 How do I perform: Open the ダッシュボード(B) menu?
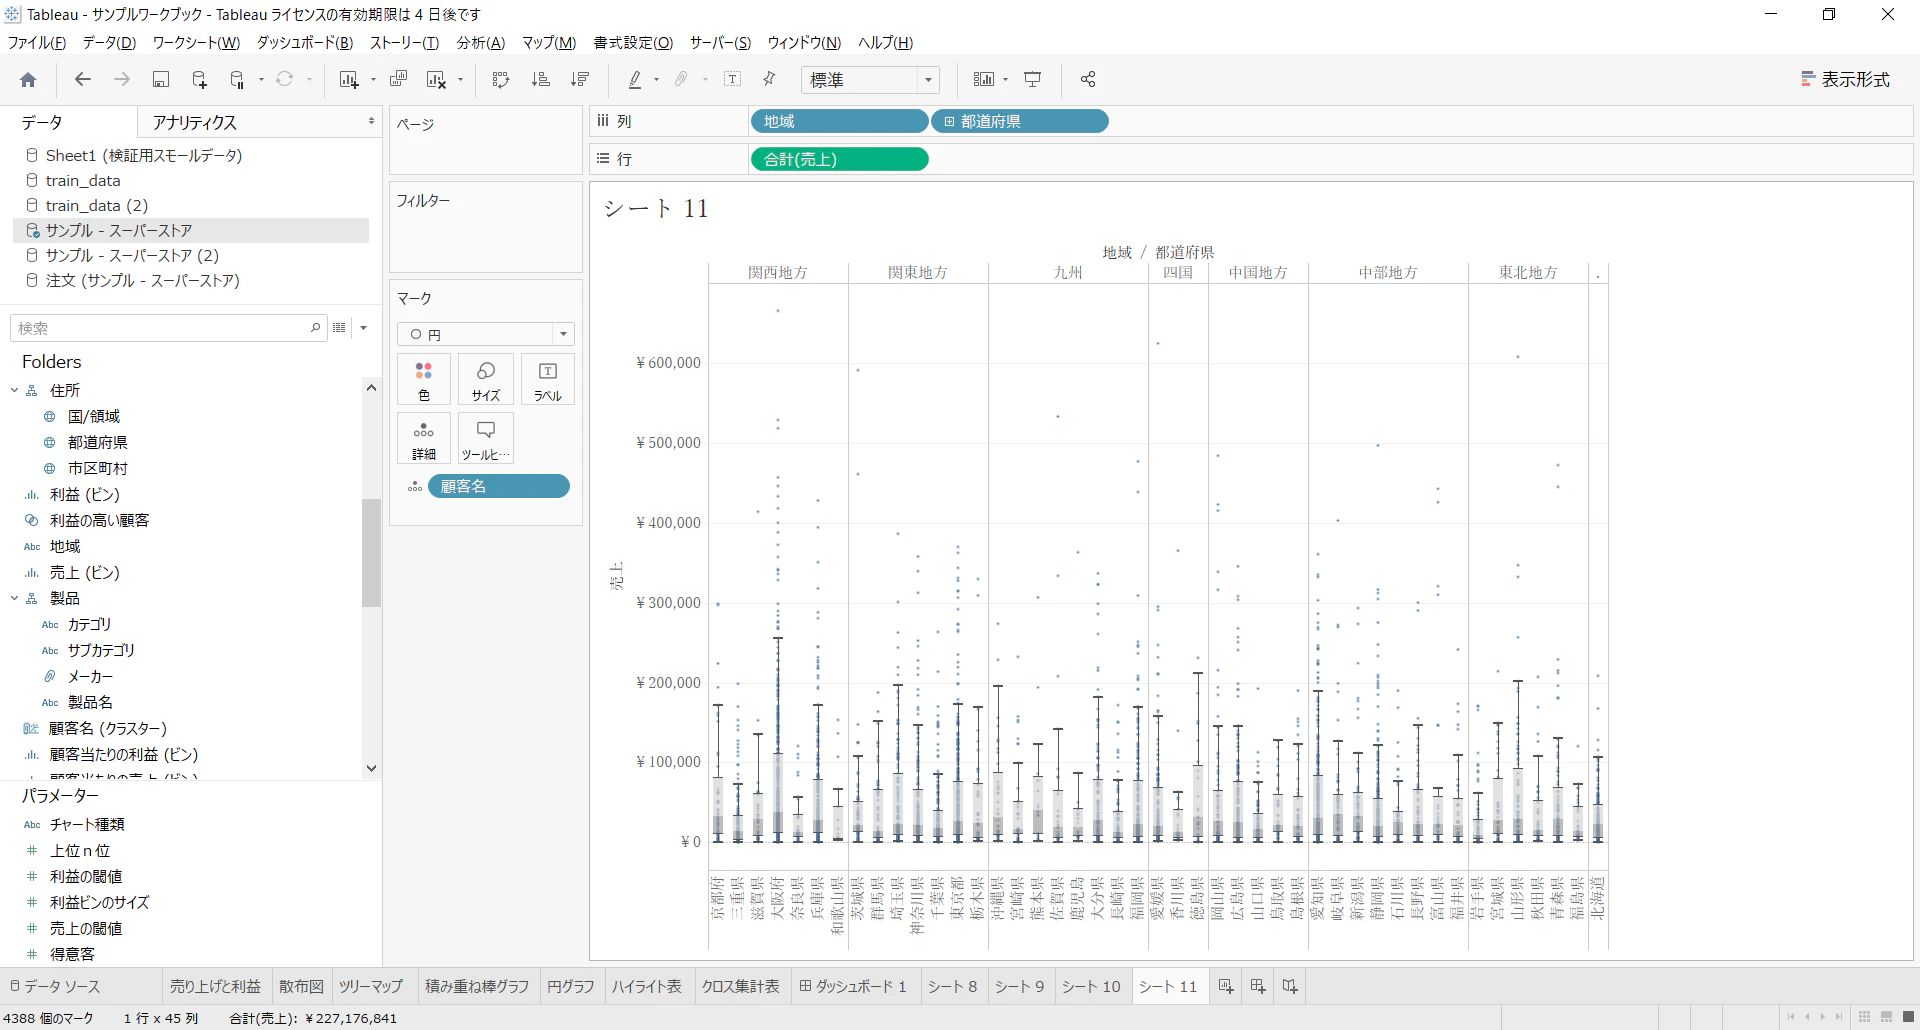(305, 43)
